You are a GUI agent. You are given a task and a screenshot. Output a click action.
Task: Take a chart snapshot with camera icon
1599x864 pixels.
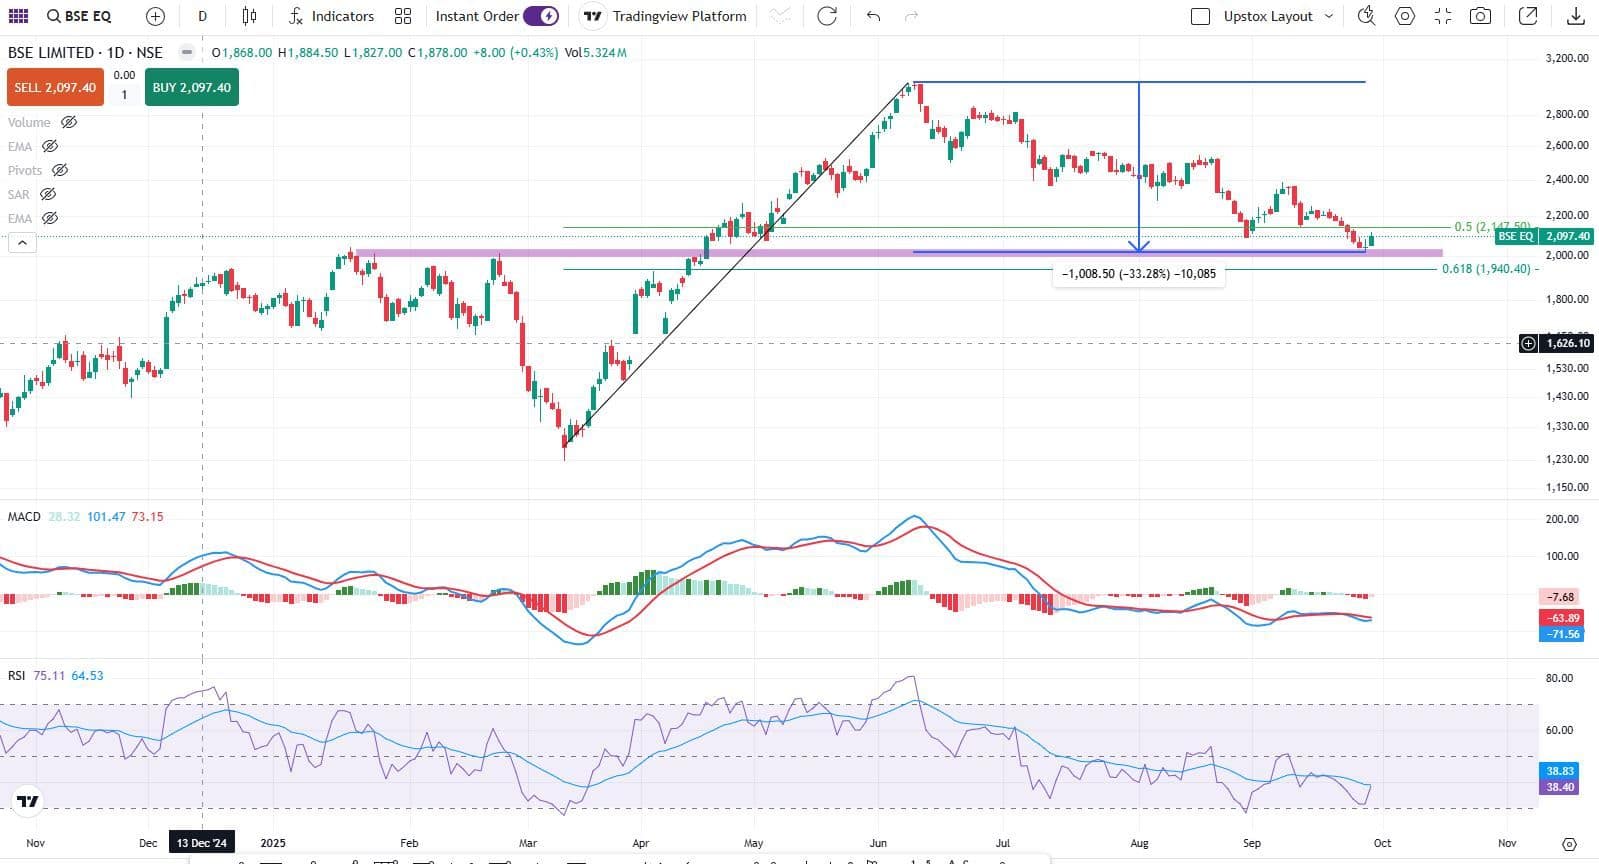tap(1481, 16)
